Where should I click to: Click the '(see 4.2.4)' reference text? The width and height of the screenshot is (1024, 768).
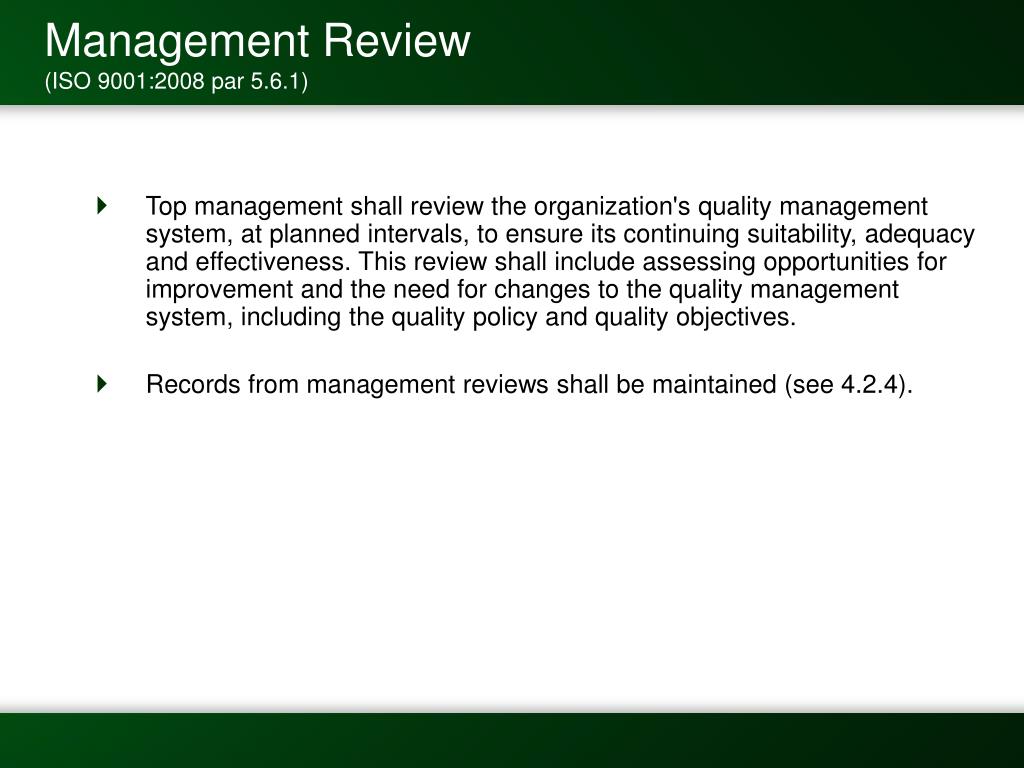click(848, 385)
